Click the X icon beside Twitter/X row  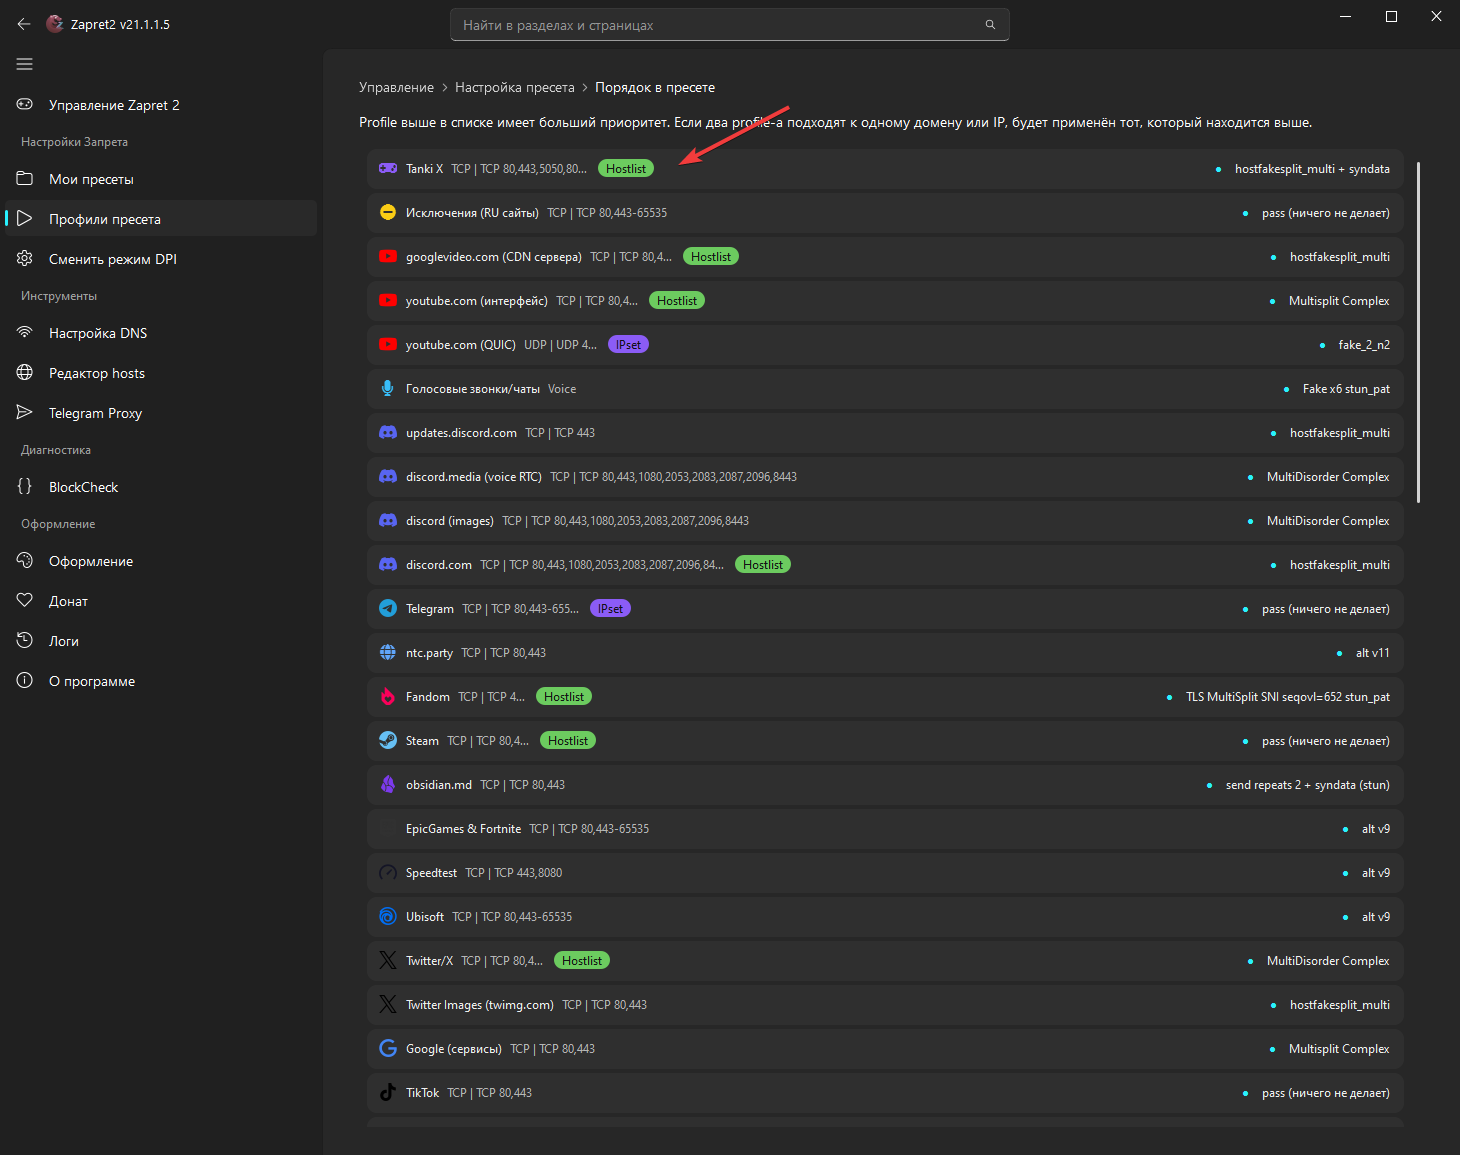pyautogui.click(x=388, y=961)
